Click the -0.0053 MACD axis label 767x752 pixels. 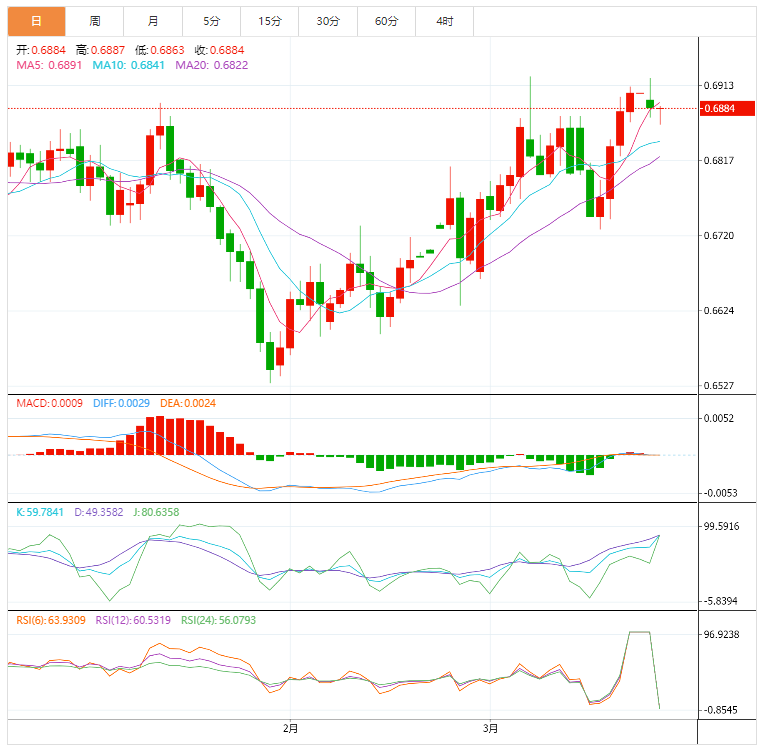point(720,493)
